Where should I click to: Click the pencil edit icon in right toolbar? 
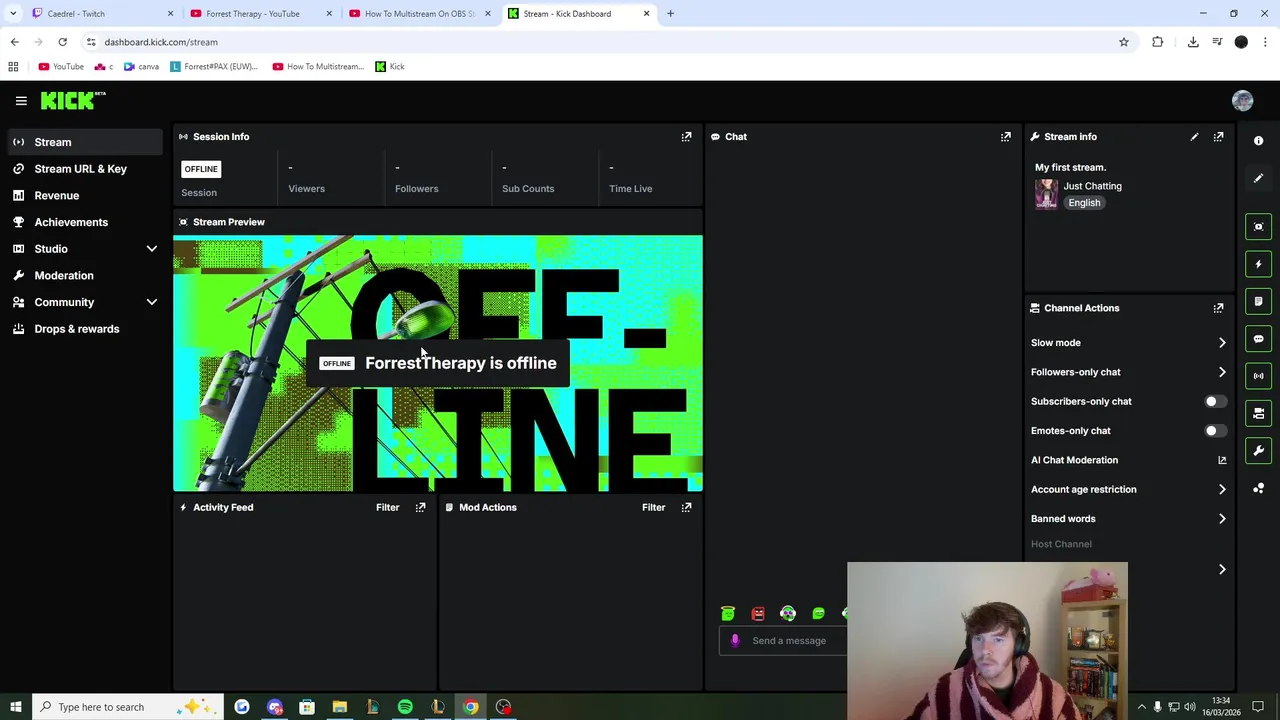1258,178
